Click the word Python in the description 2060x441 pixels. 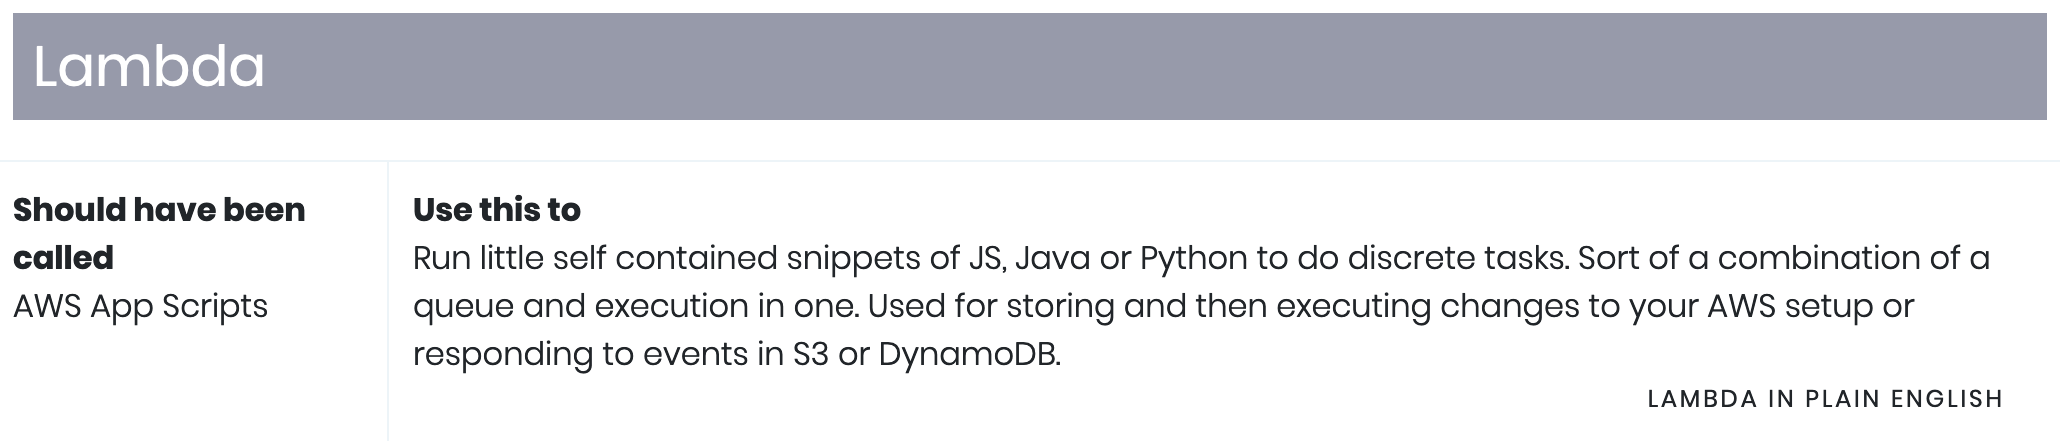[x=1194, y=258]
